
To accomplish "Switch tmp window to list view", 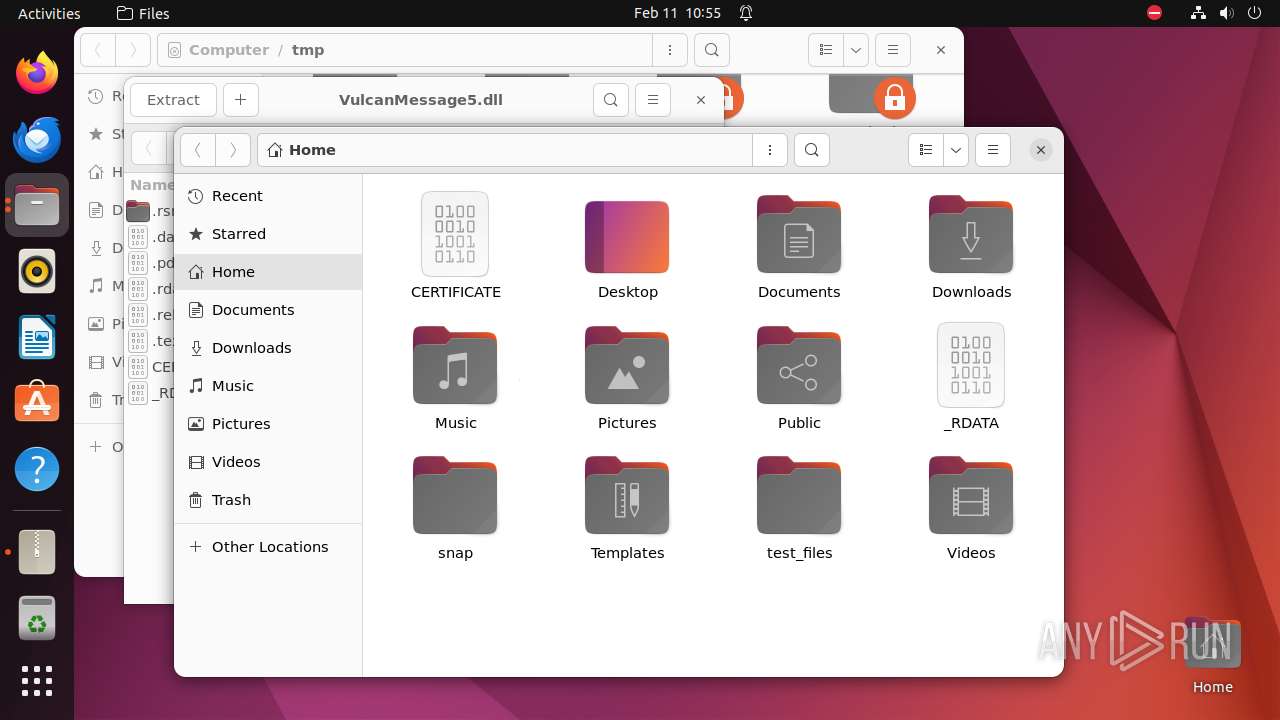I will (x=826, y=50).
